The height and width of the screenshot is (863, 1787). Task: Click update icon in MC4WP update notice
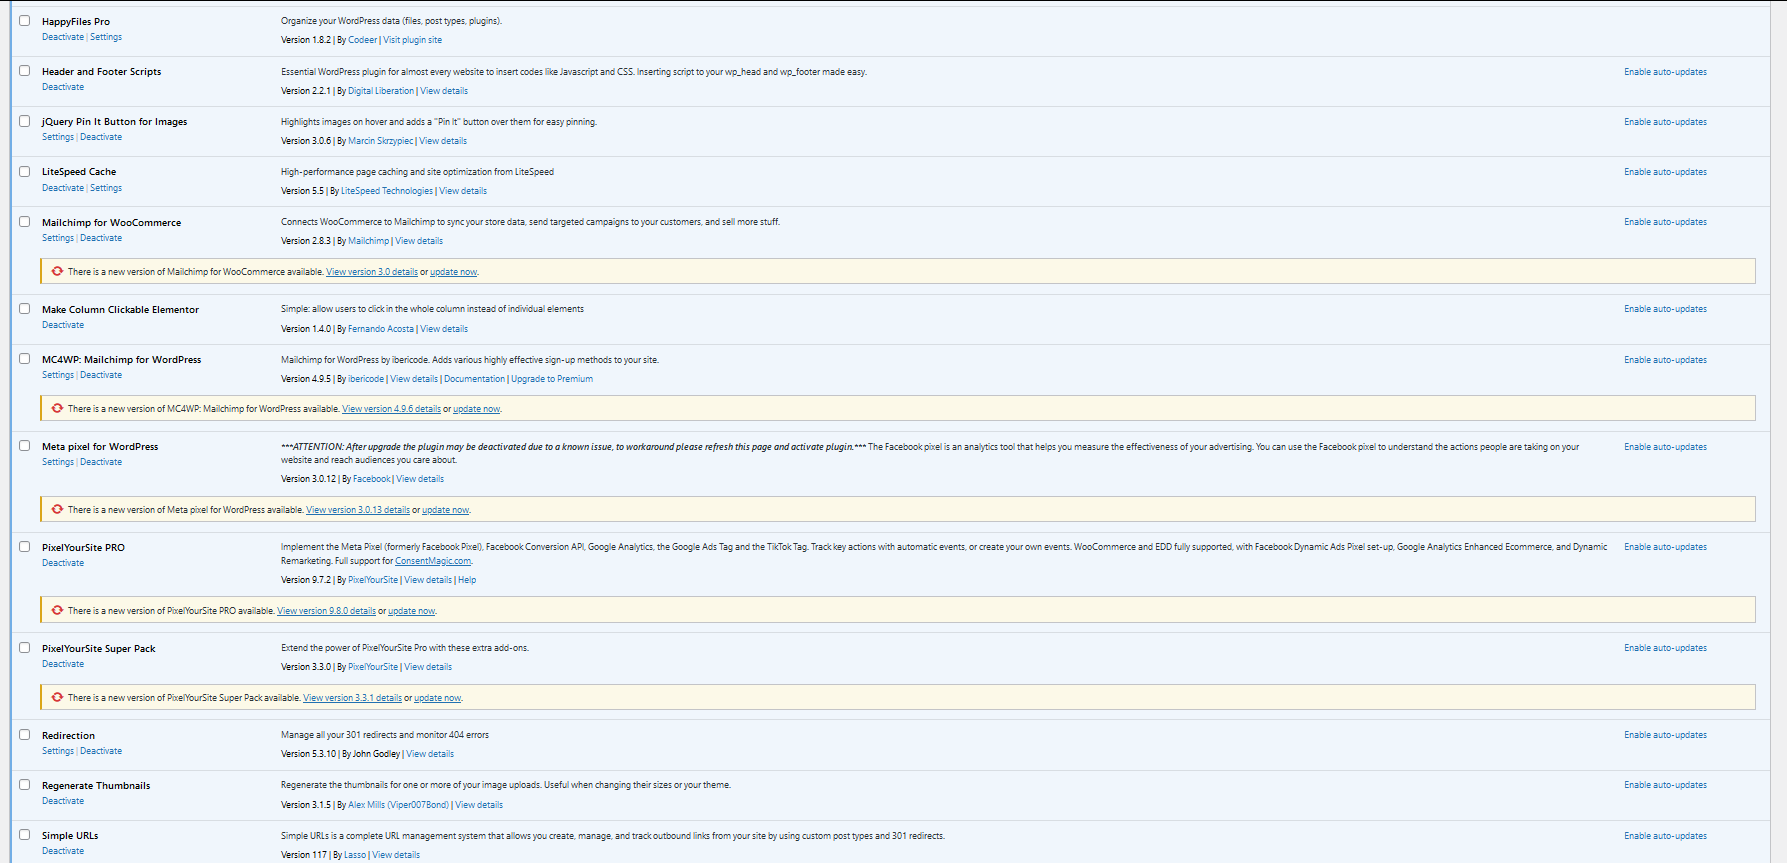(57, 408)
